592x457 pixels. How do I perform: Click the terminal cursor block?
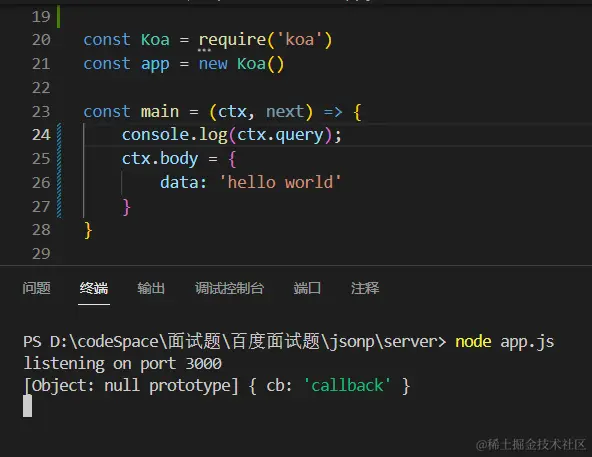coord(27,406)
